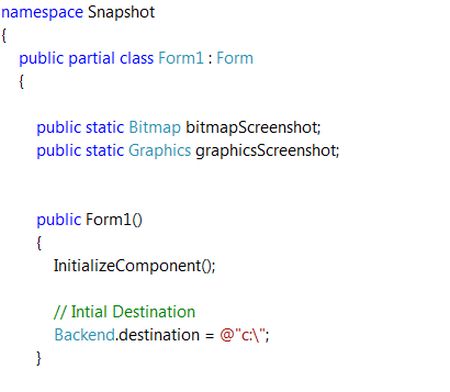Click the base type 'Form' after the colon
This screenshot has height=392, width=450.
(x=235, y=58)
